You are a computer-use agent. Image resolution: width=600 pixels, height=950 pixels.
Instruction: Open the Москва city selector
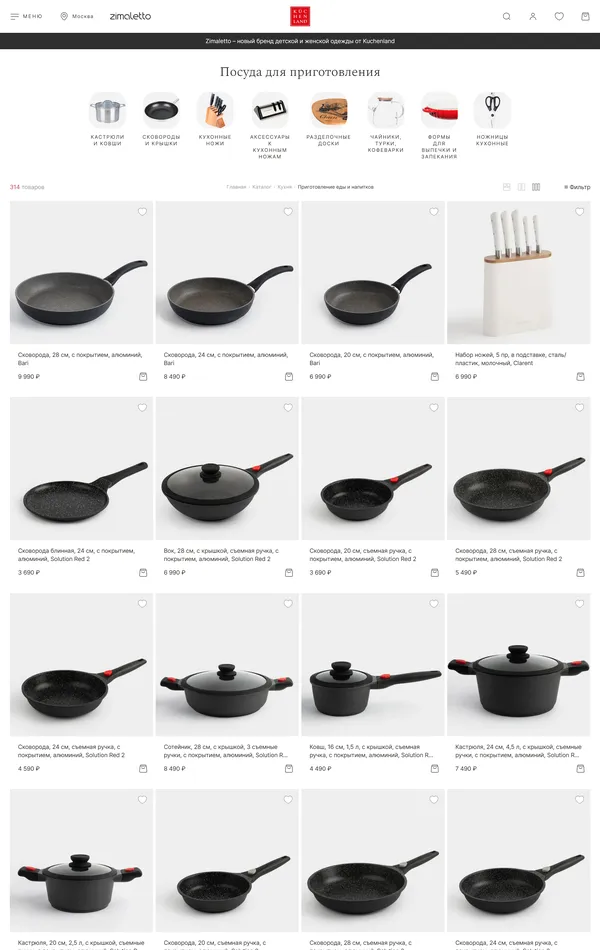[x=77, y=16]
